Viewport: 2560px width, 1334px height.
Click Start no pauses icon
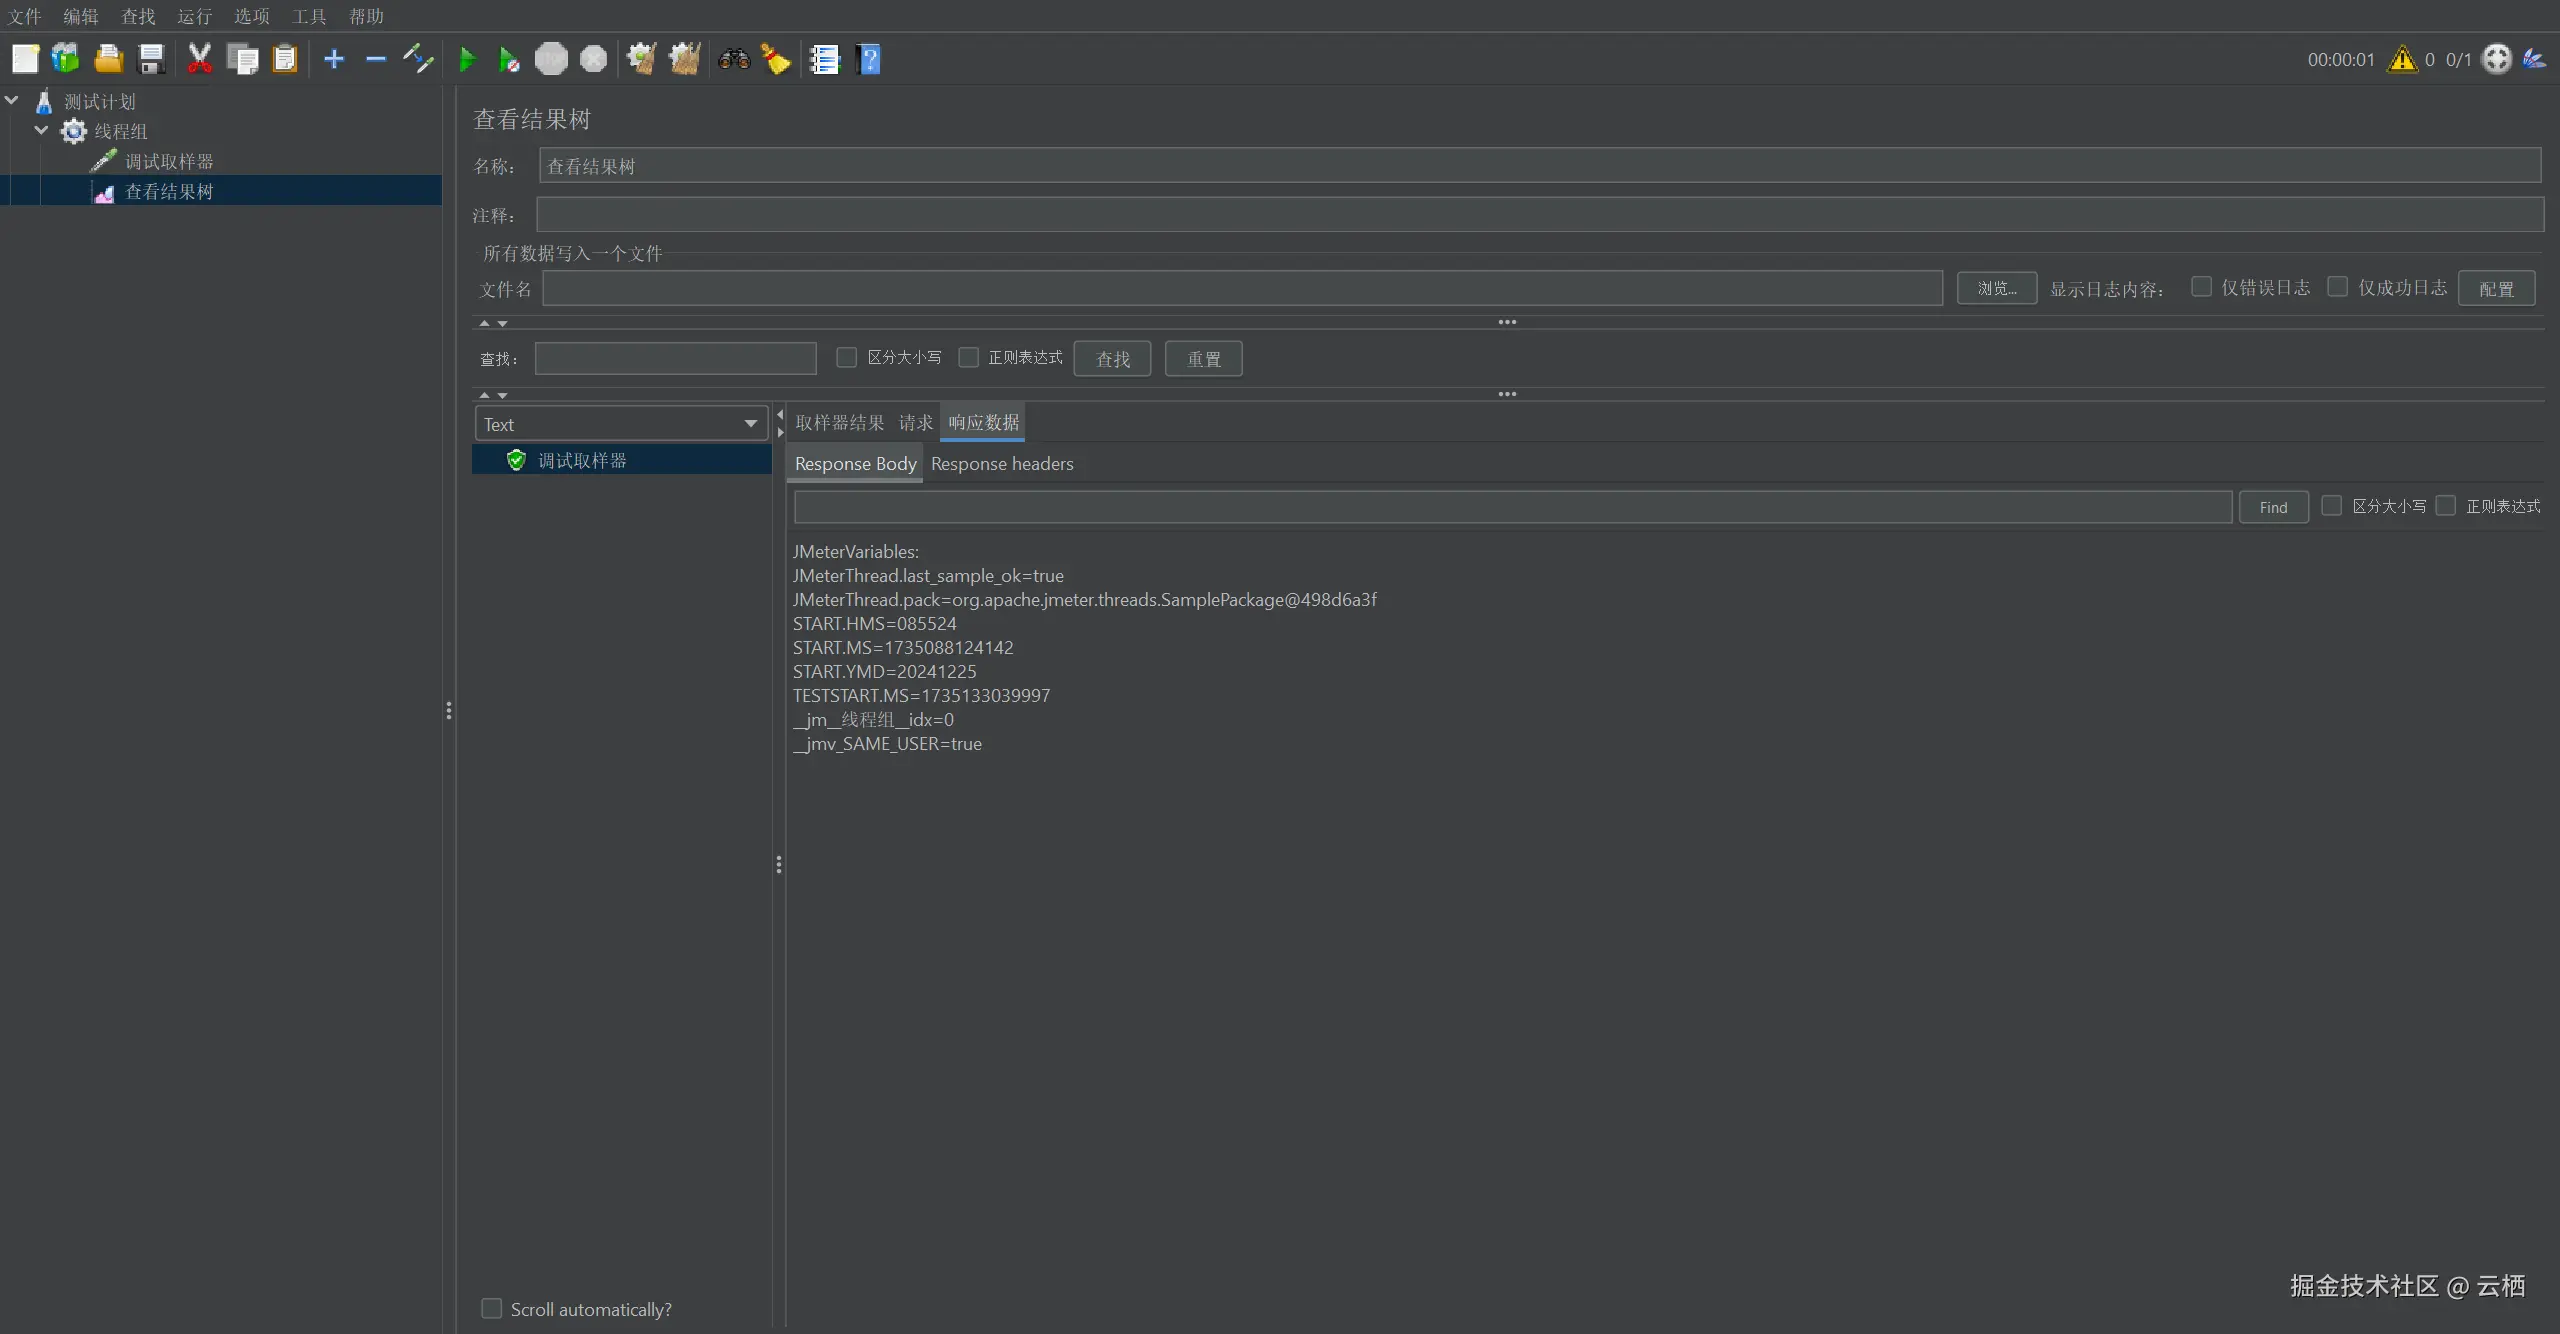pos(509,60)
